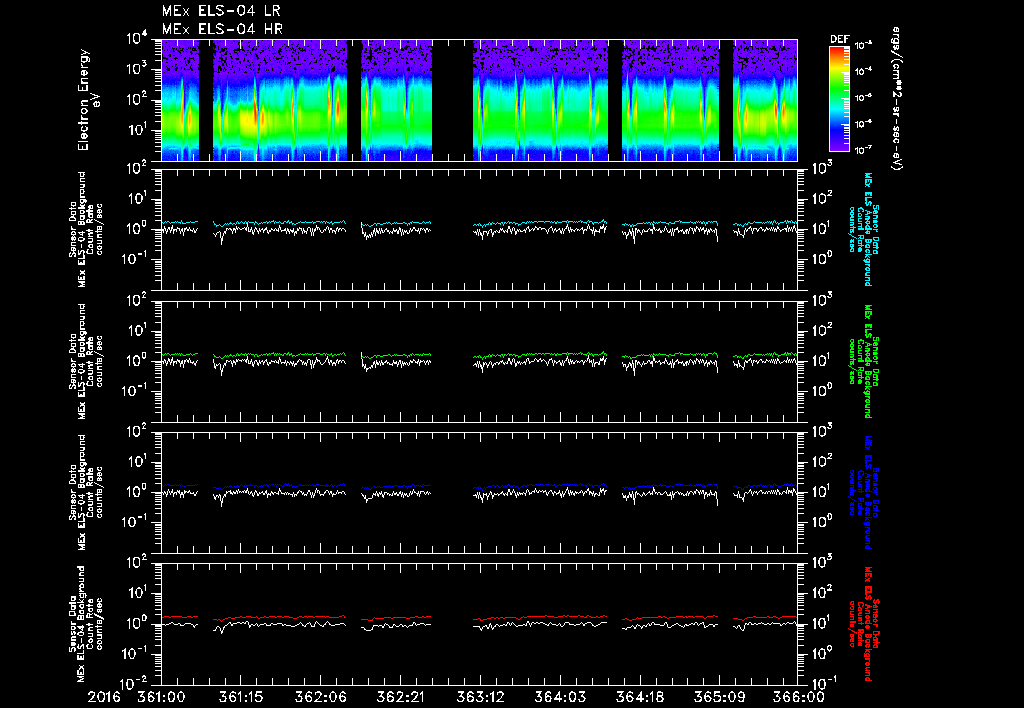
Task: Click the "363:12" time tick label
Action: (480, 697)
